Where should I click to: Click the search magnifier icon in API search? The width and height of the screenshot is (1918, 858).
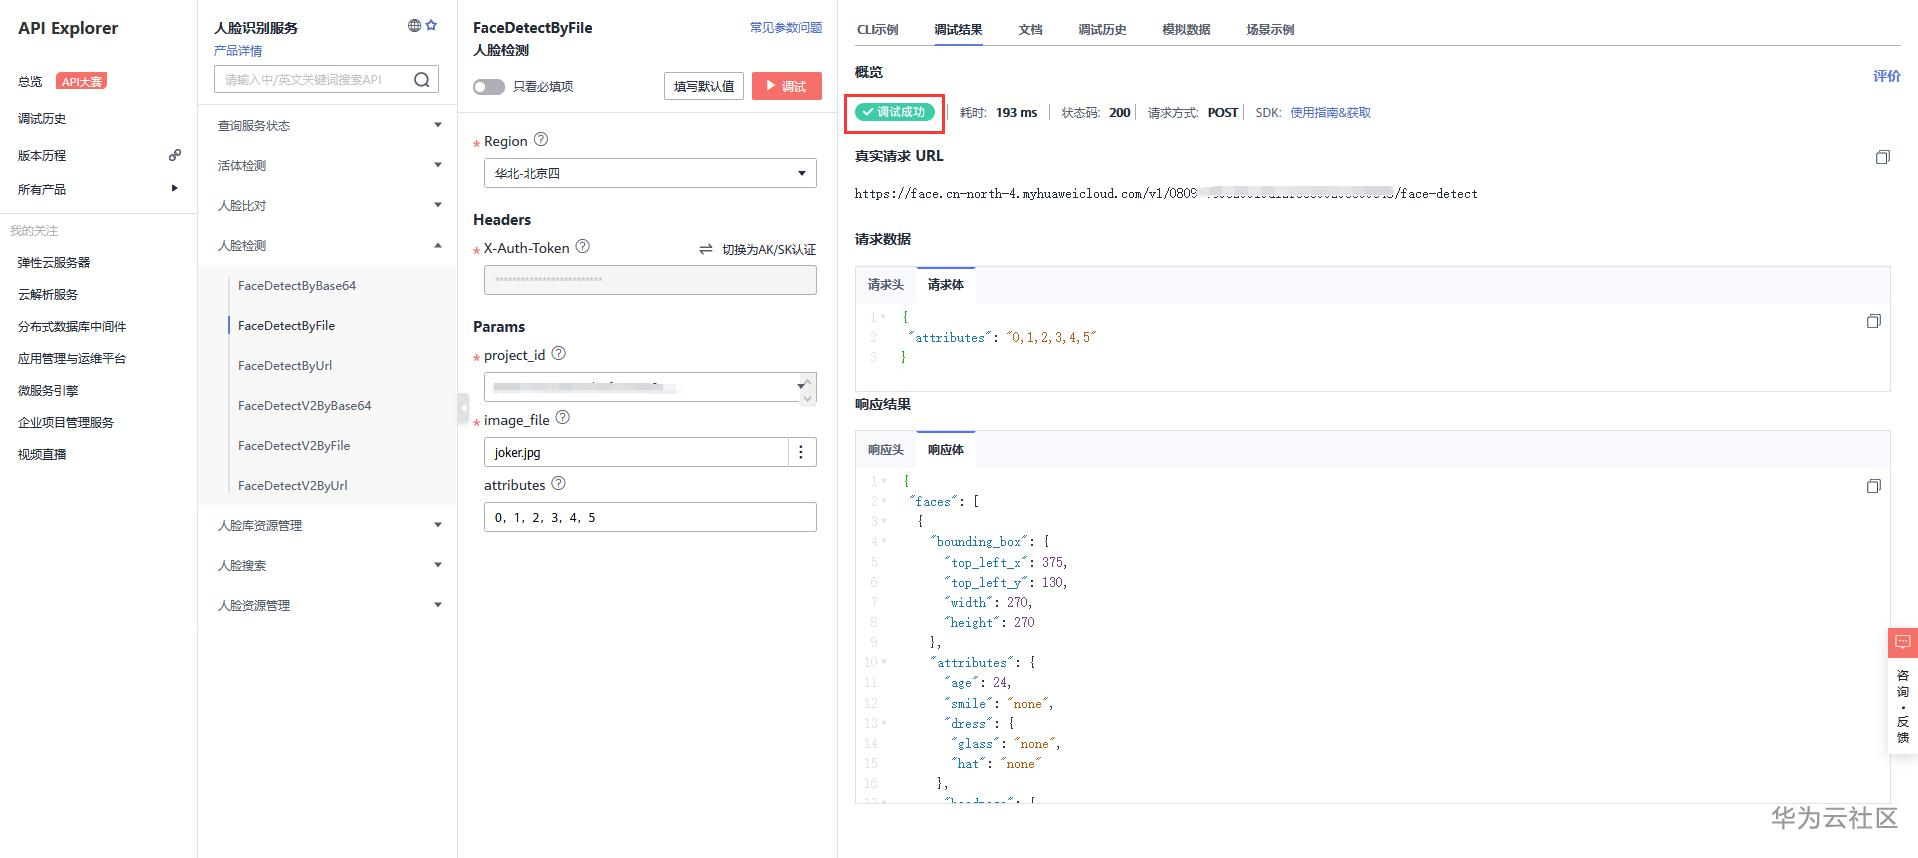(422, 80)
